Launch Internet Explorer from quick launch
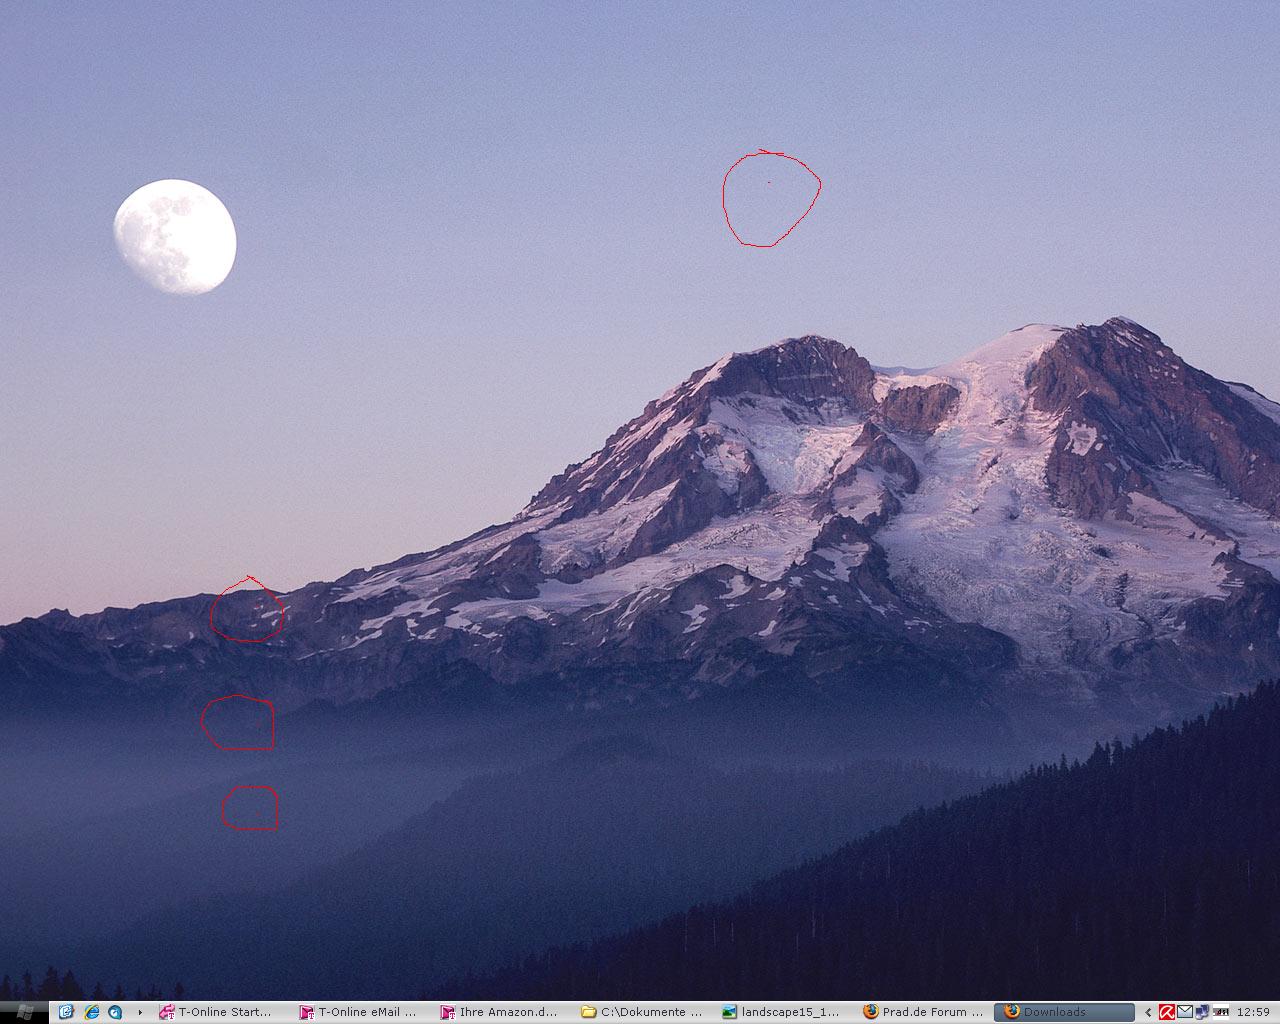The height and width of the screenshot is (1024, 1280). tap(92, 1012)
